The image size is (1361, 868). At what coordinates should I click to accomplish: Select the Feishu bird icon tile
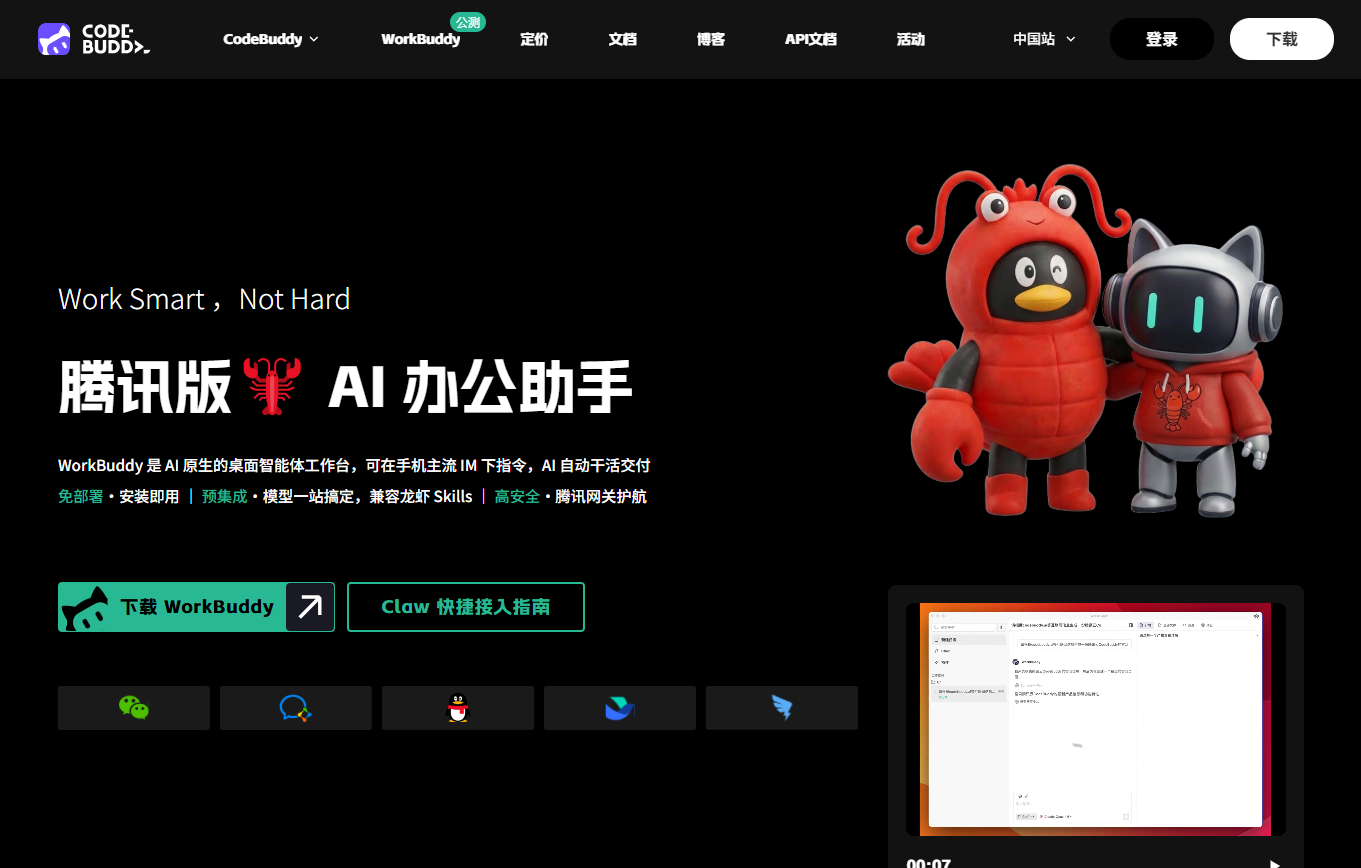(x=620, y=708)
